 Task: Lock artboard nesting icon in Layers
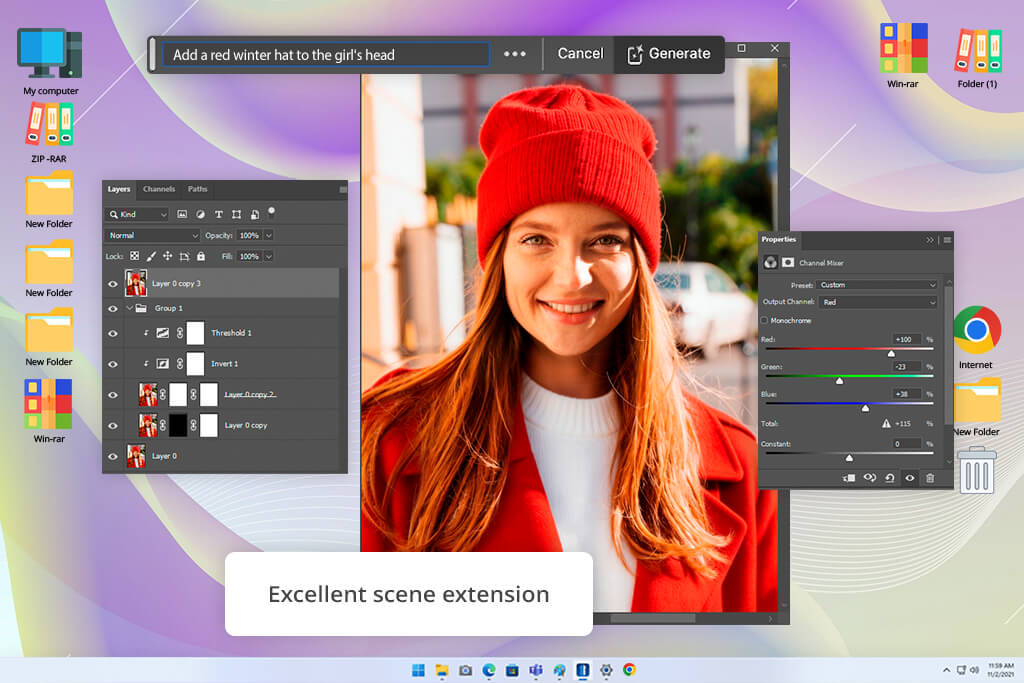point(184,257)
